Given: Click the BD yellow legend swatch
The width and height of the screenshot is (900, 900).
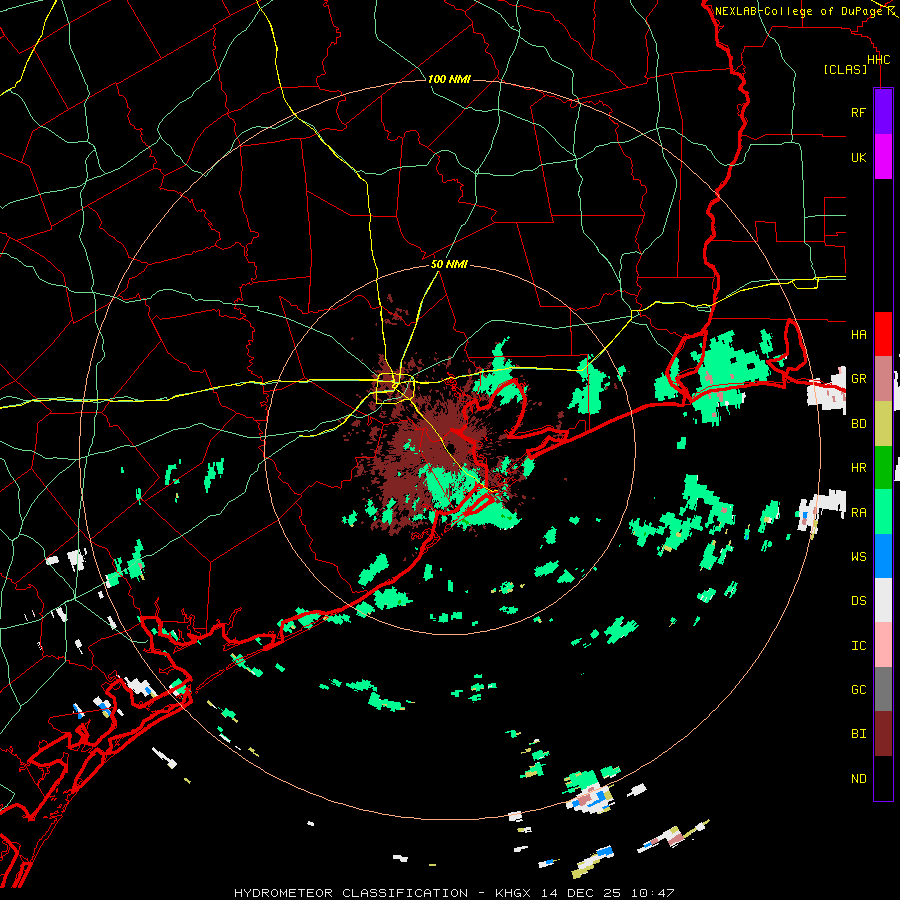Looking at the screenshot, I should 883,424.
